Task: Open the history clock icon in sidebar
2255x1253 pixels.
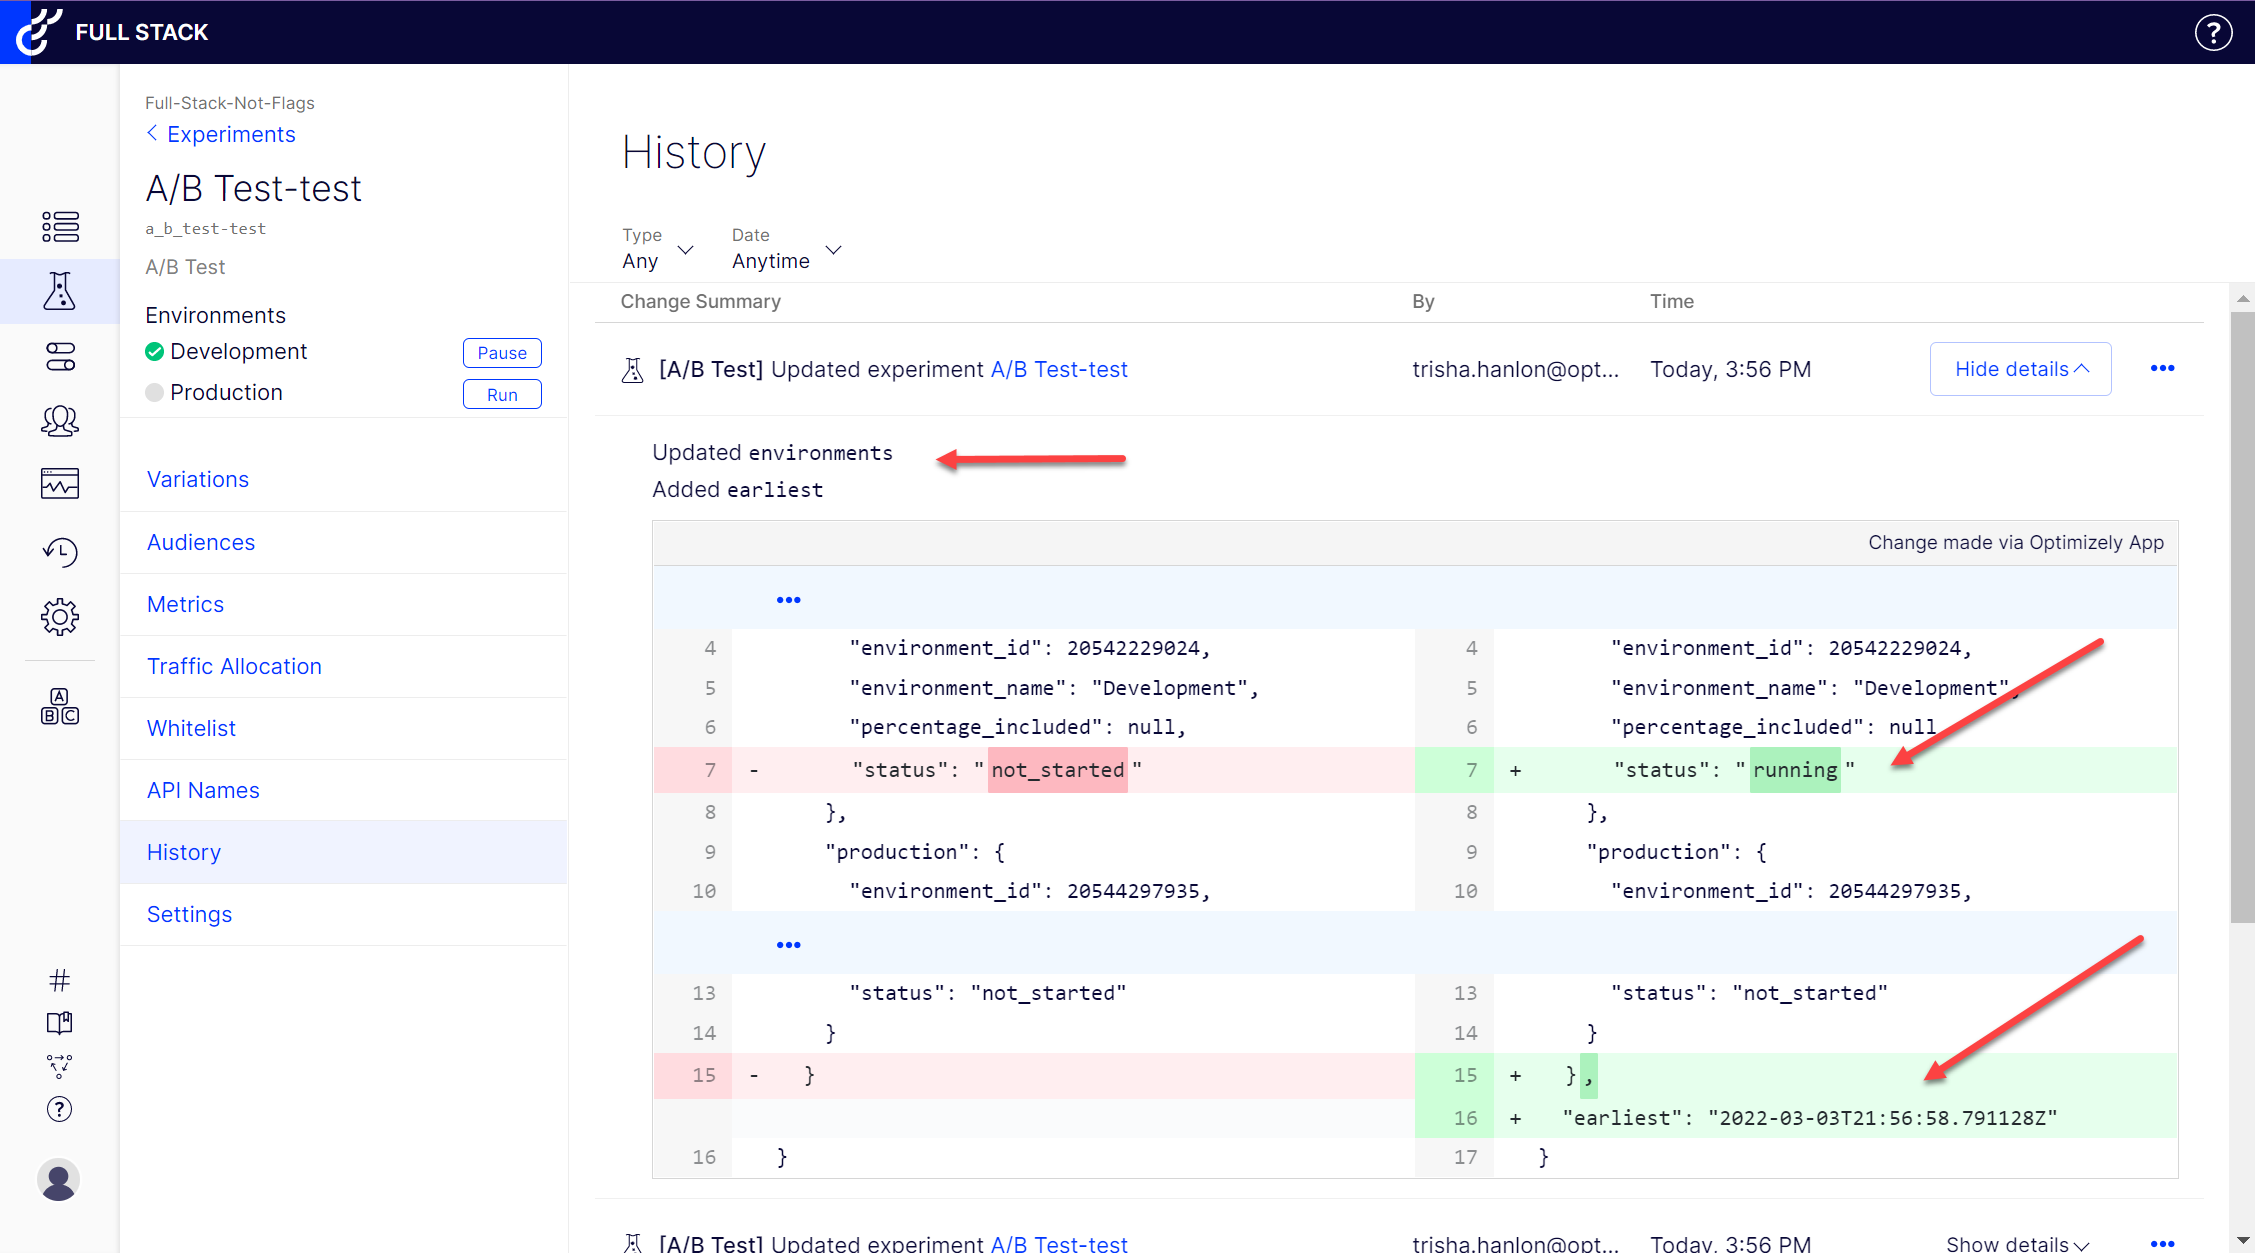Action: 59,551
